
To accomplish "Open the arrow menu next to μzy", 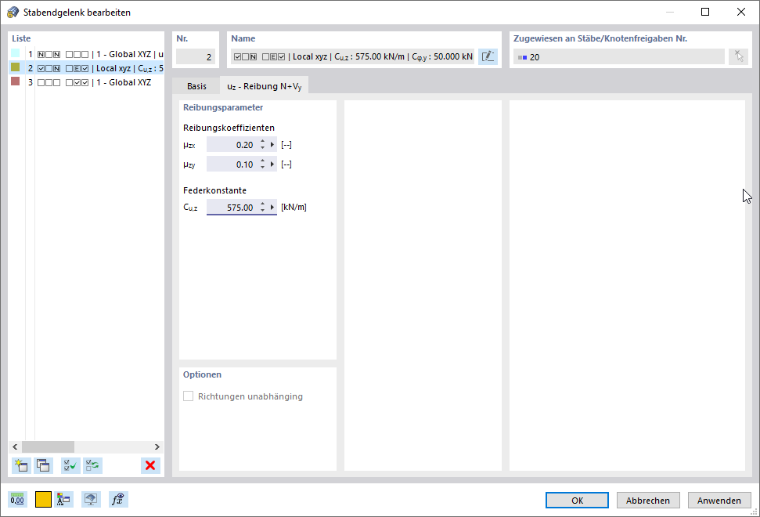I will (272, 165).
